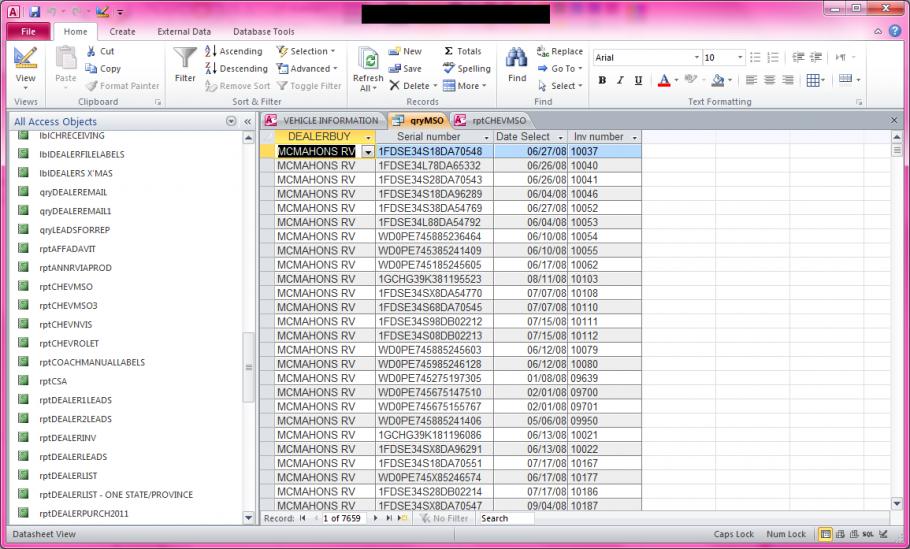Viewport: 910px width, 549px height.
Task: Close the current document tab X
Action: point(894,120)
